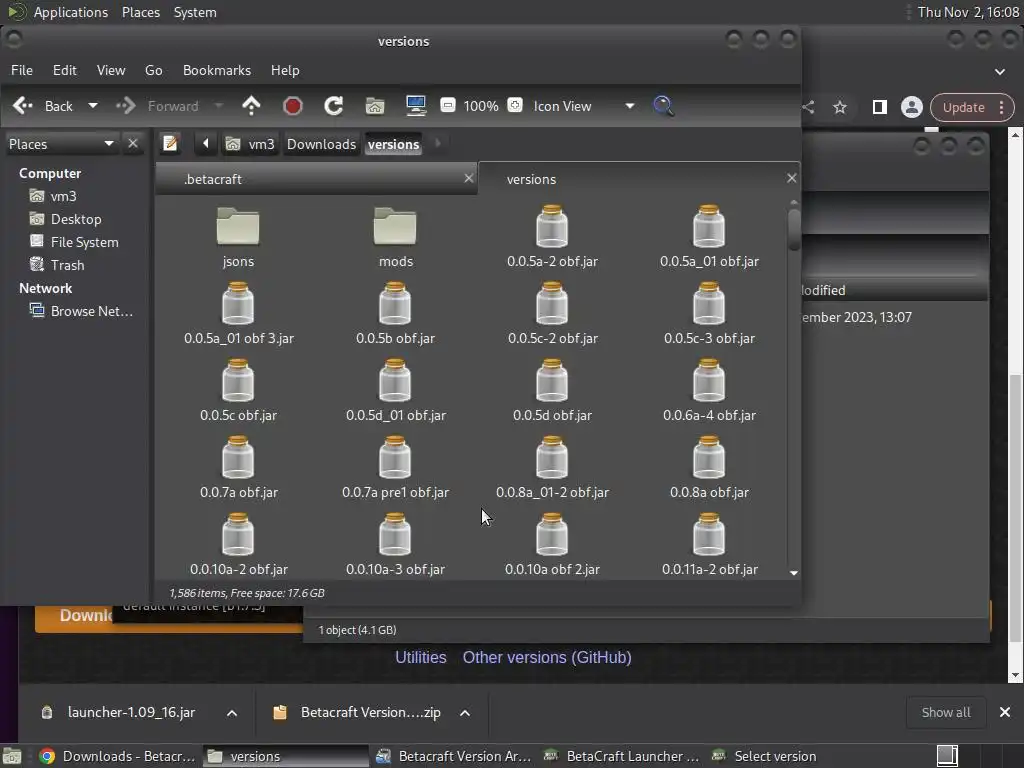Viewport: 1024px width, 768px height.
Task: Zoom out with the minus icon
Action: (448, 105)
